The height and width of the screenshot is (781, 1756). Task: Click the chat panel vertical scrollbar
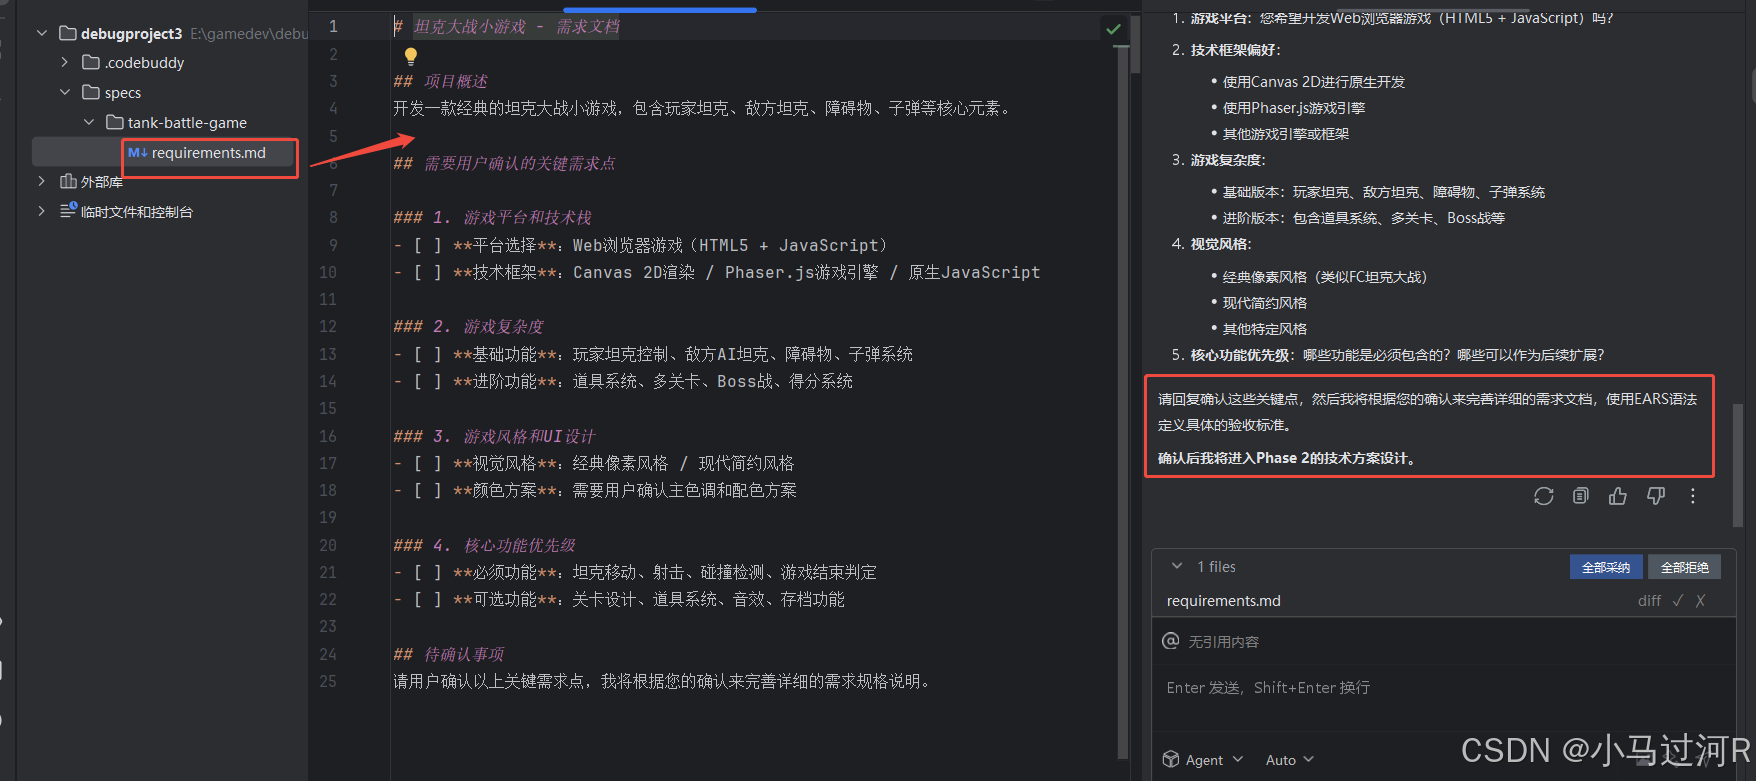point(1738,465)
